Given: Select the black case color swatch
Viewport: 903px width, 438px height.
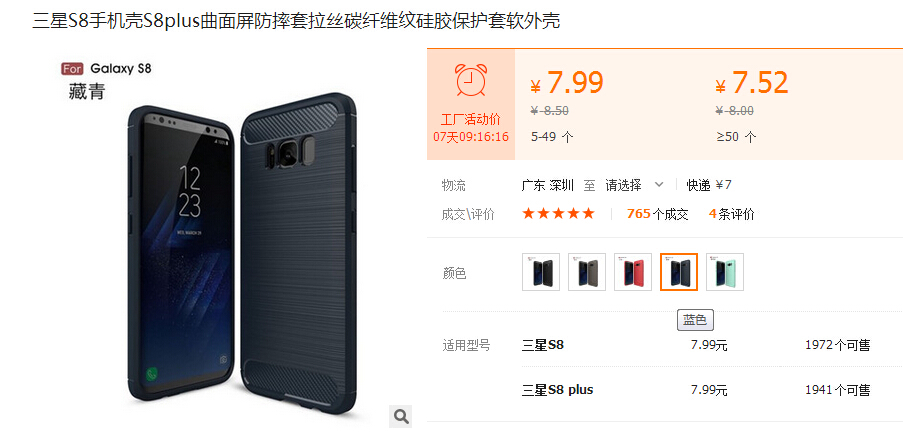Looking at the screenshot, I should point(541,272).
